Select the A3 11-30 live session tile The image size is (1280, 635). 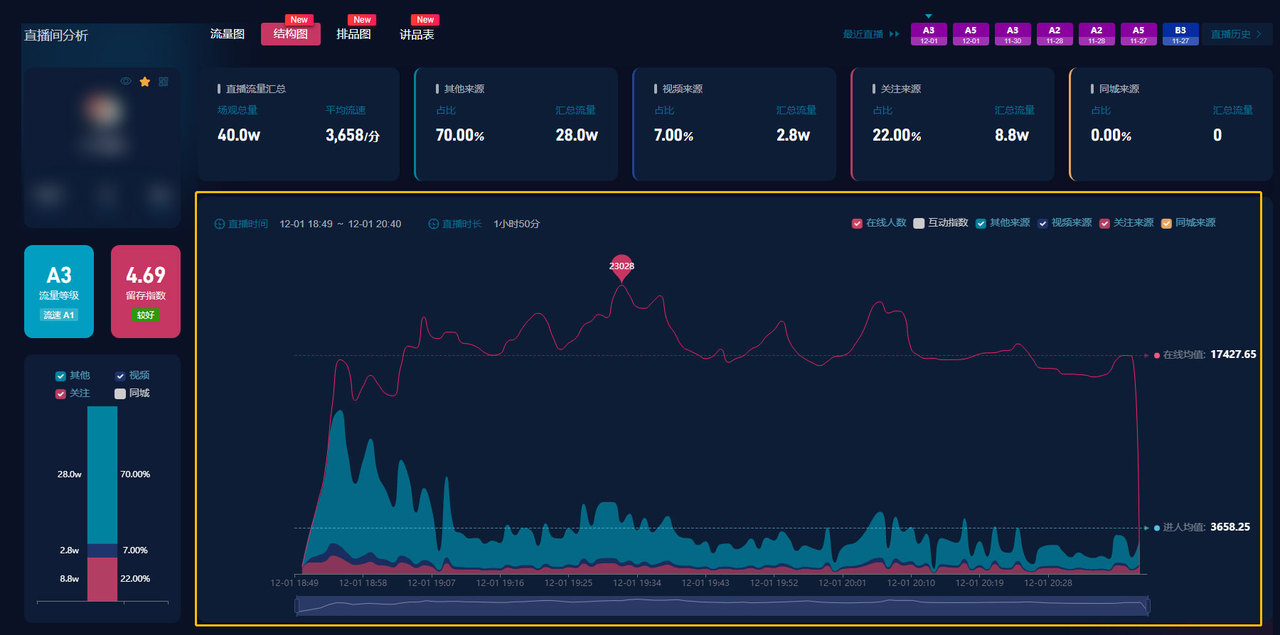(1013, 34)
